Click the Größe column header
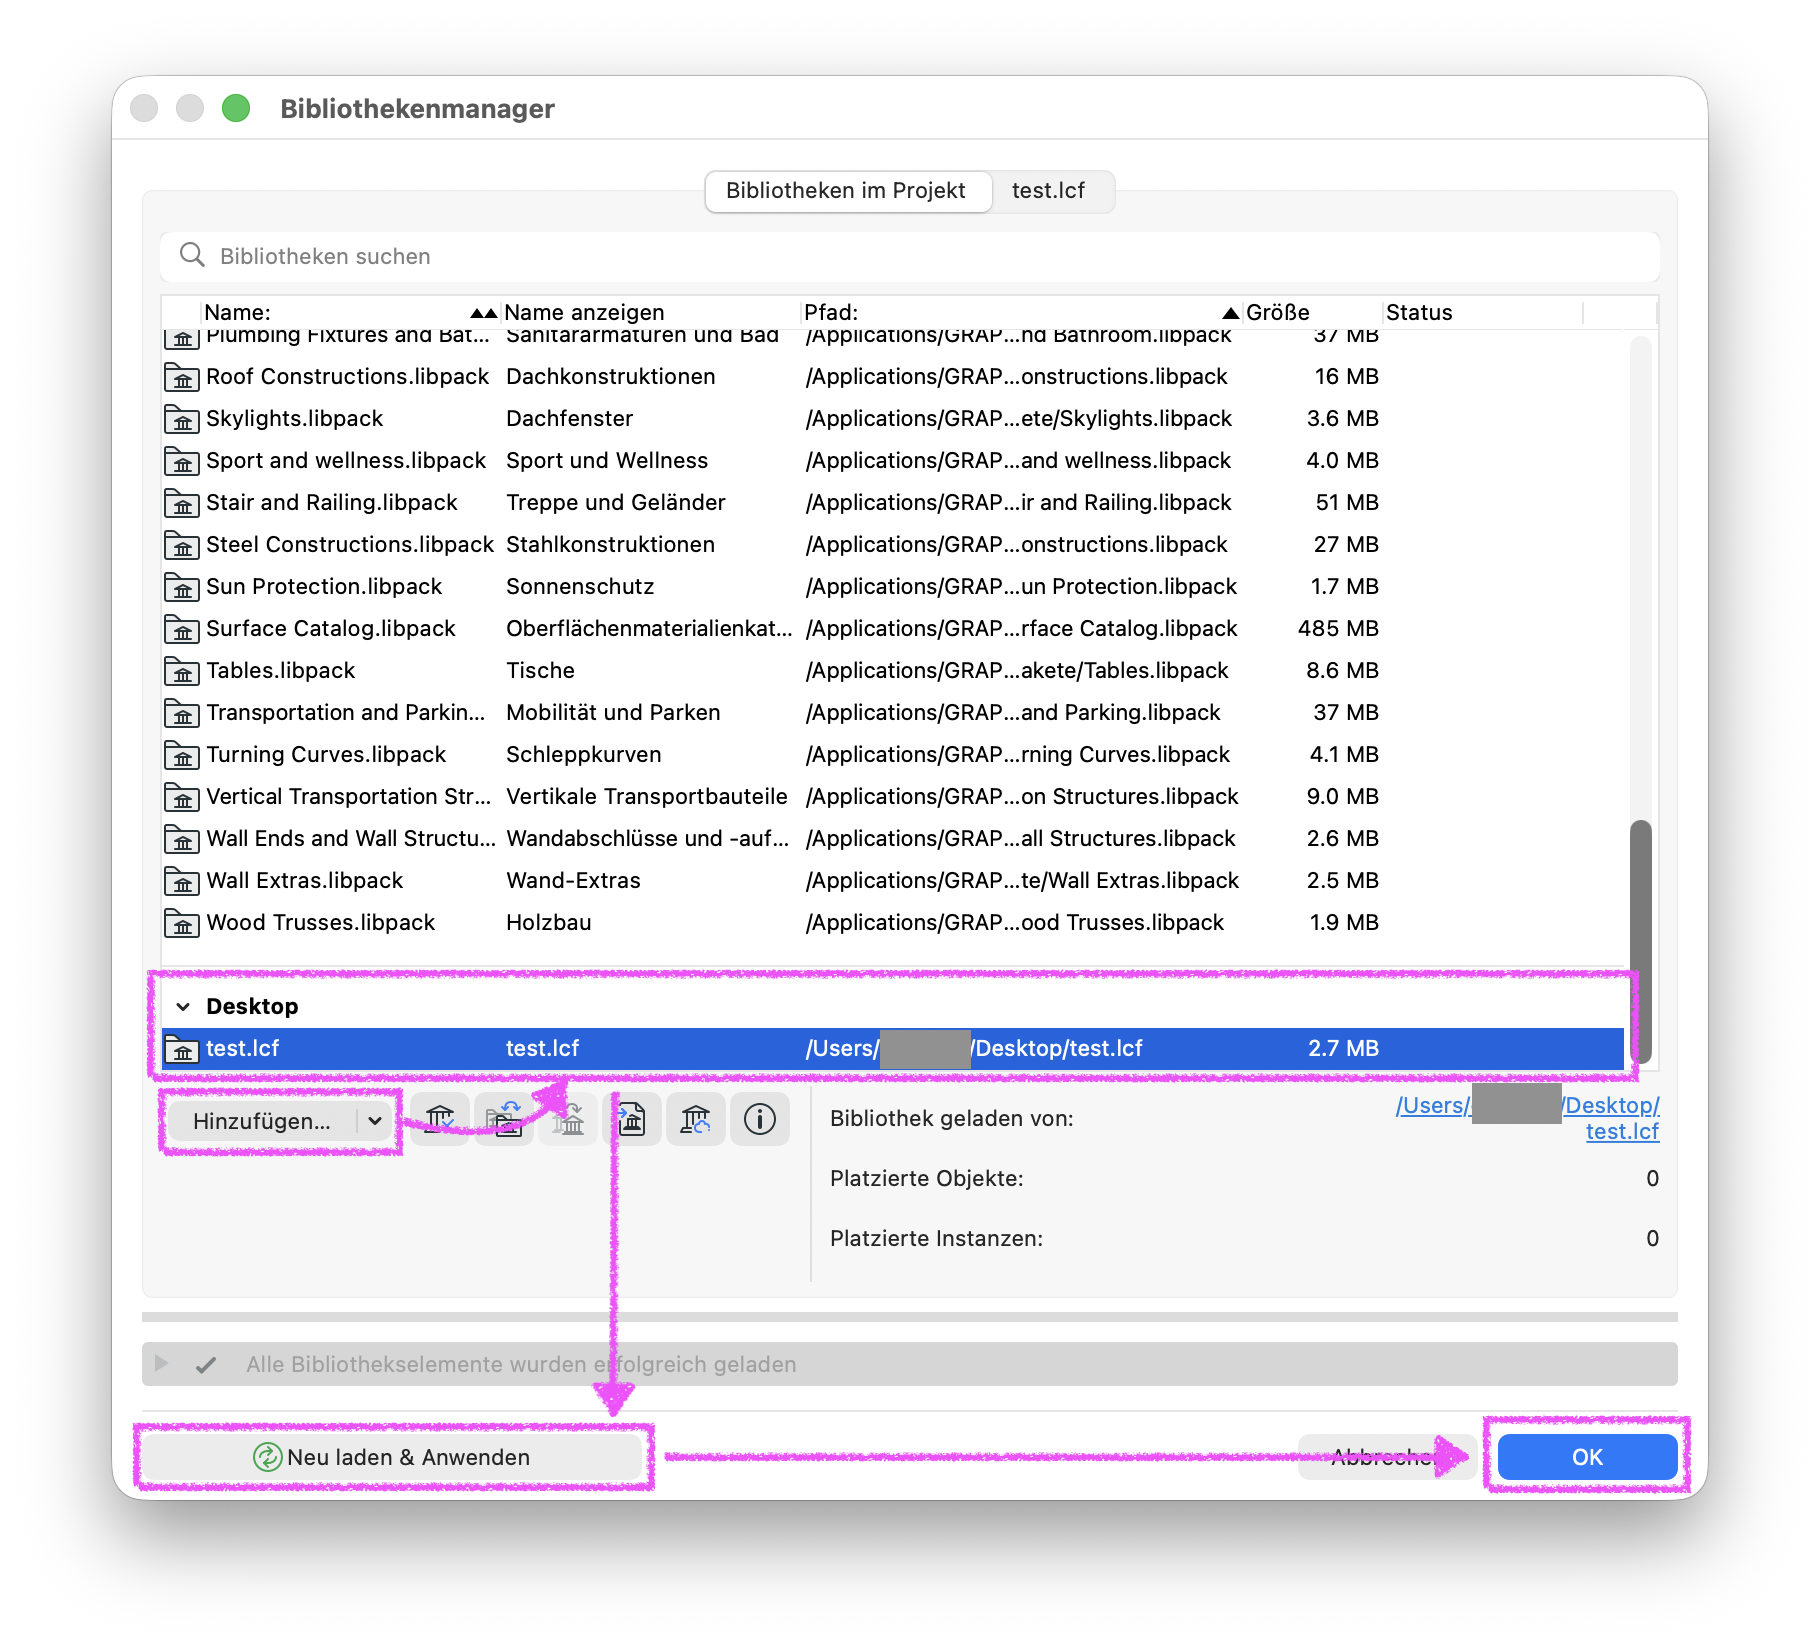This screenshot has width=1820, height=1648. [x=1312, y=312]
